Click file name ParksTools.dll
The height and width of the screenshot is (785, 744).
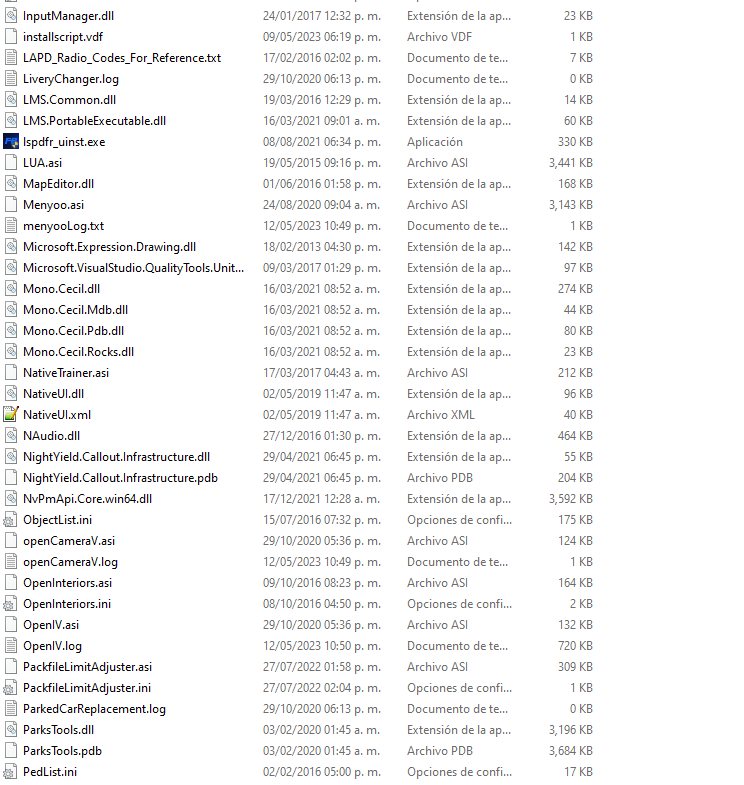point(59,730)
